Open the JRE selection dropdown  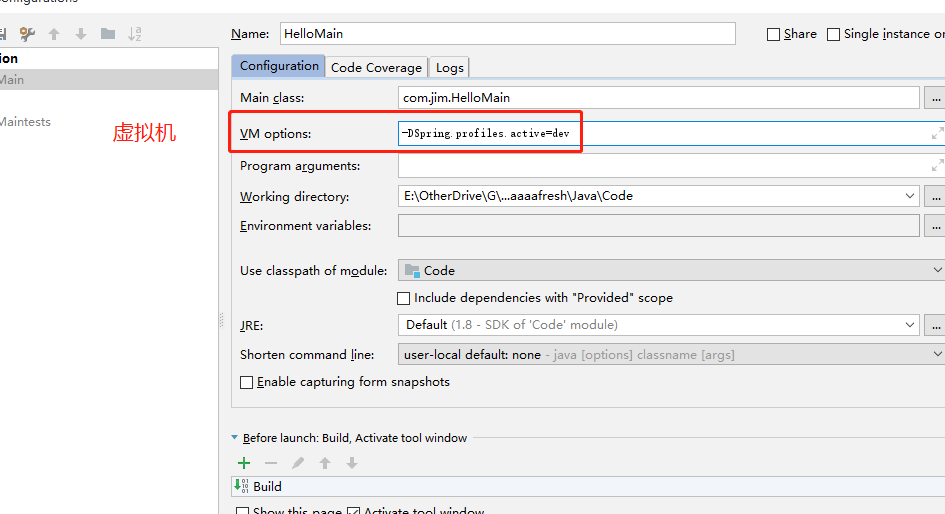tap(909, 325)
